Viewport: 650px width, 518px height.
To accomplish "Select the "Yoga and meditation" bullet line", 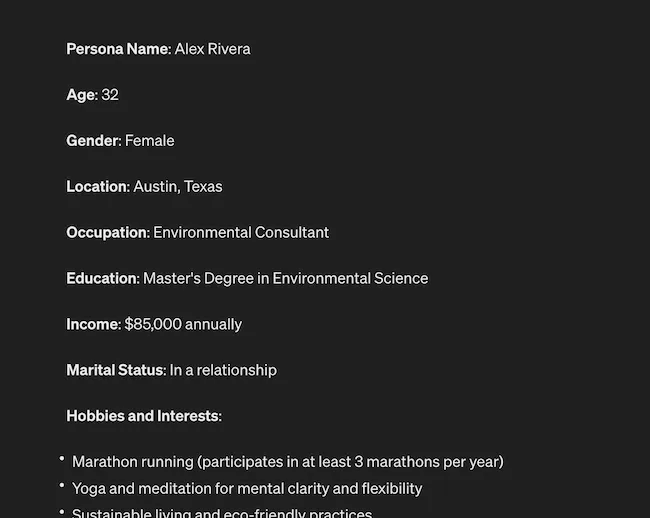I will click(247, 489).
